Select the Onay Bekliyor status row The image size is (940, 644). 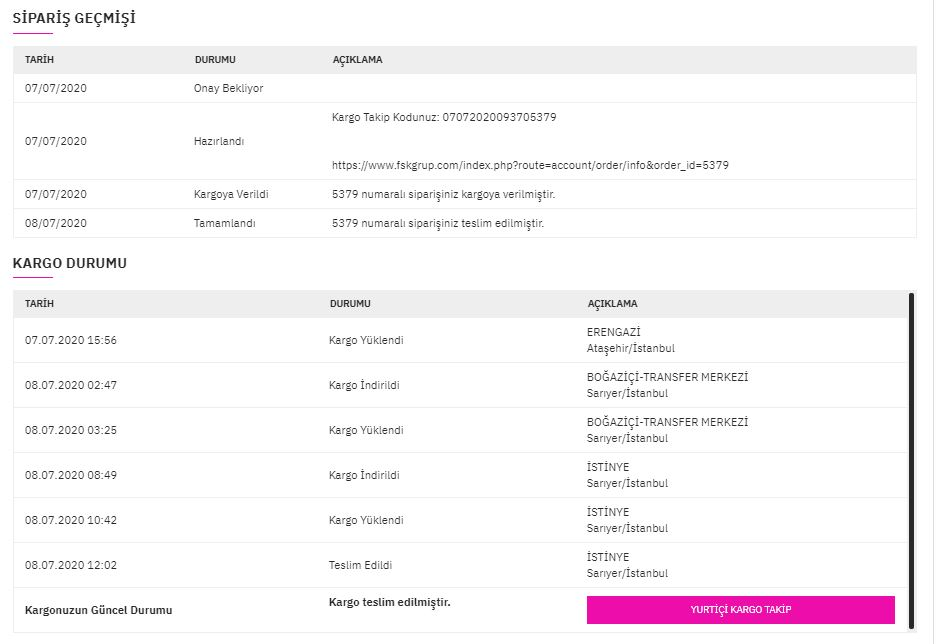coord(465,88)
